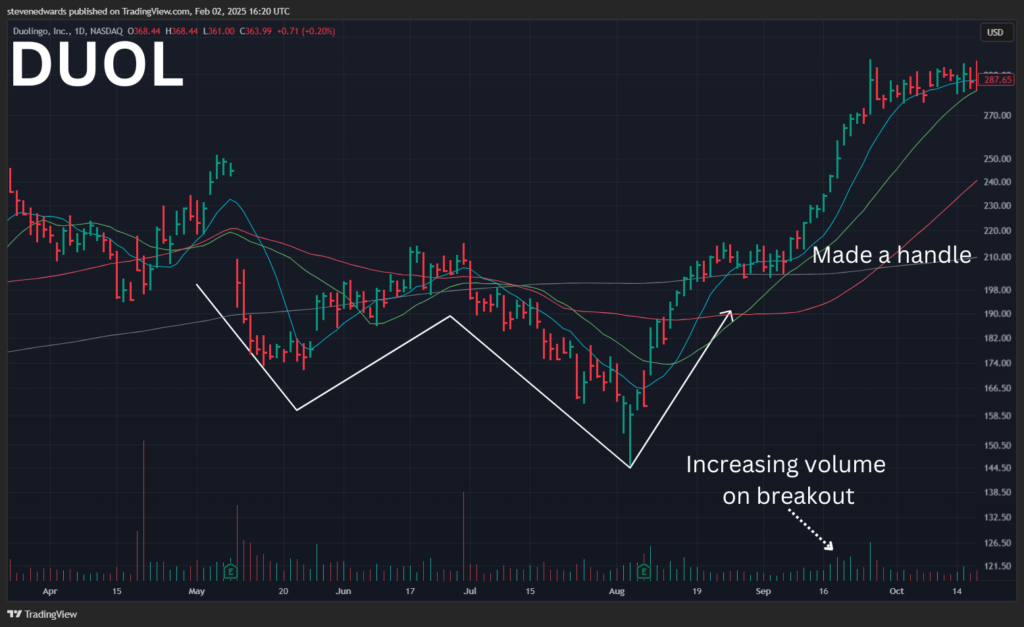The width and height of the screenshot is (1024, 627).
Task: Click the 158.50 price axis label
Action: (997, 416)
